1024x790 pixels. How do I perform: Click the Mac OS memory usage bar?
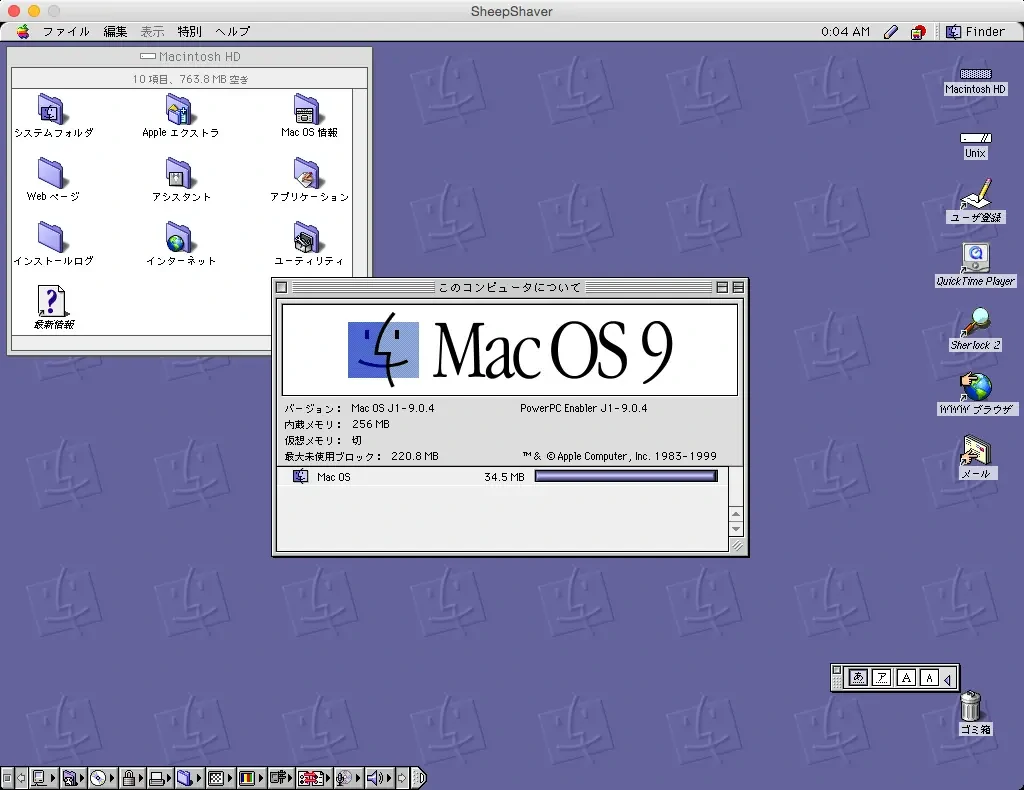(625, 475)
